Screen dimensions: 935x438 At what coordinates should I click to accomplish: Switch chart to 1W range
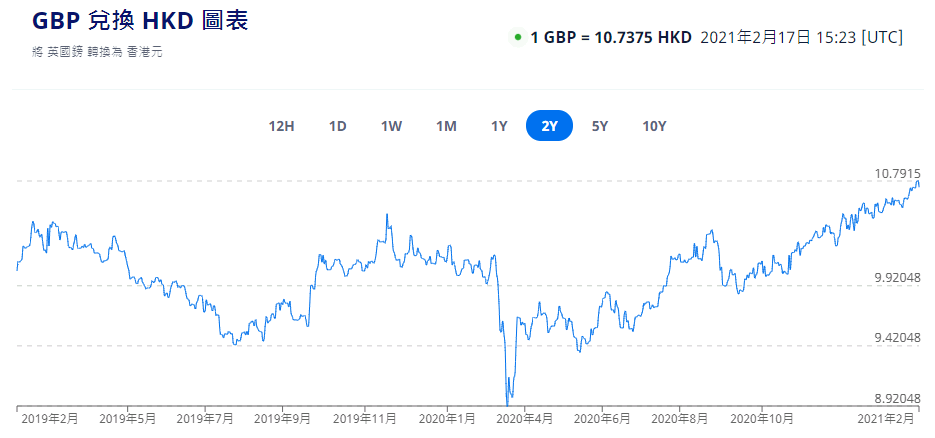tap(392, 126)
